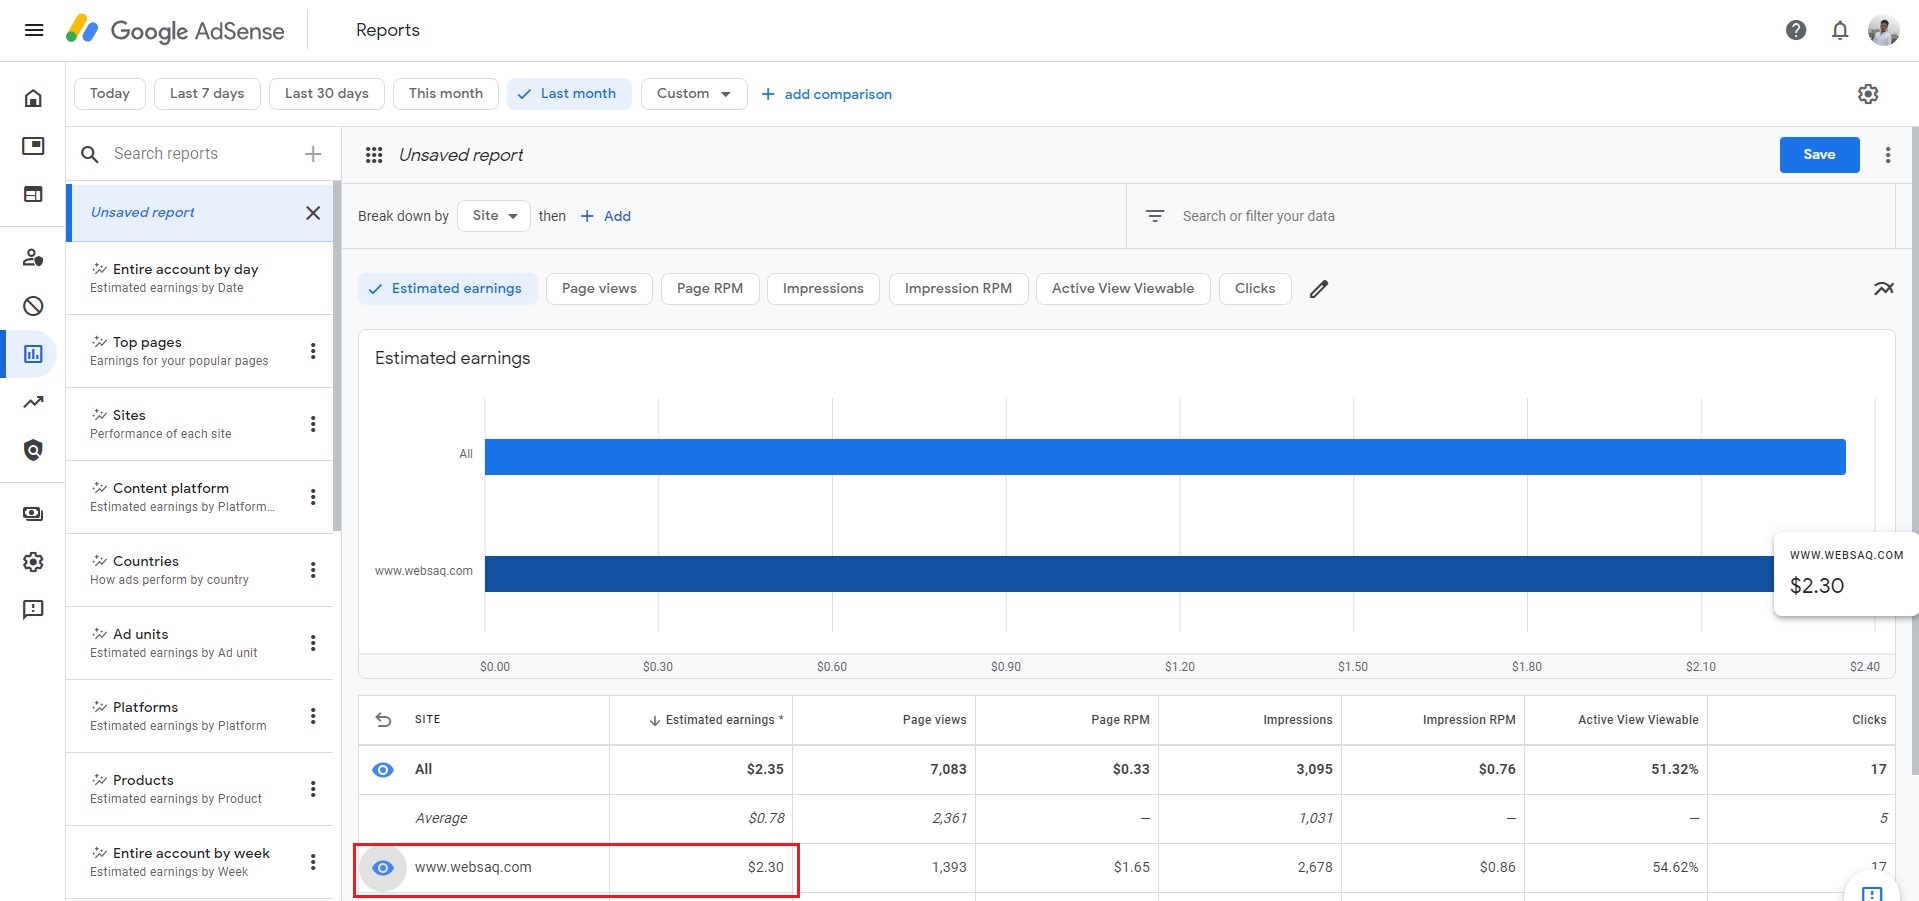Click the www.websaq.com bar in chart

pos(1129,574)
